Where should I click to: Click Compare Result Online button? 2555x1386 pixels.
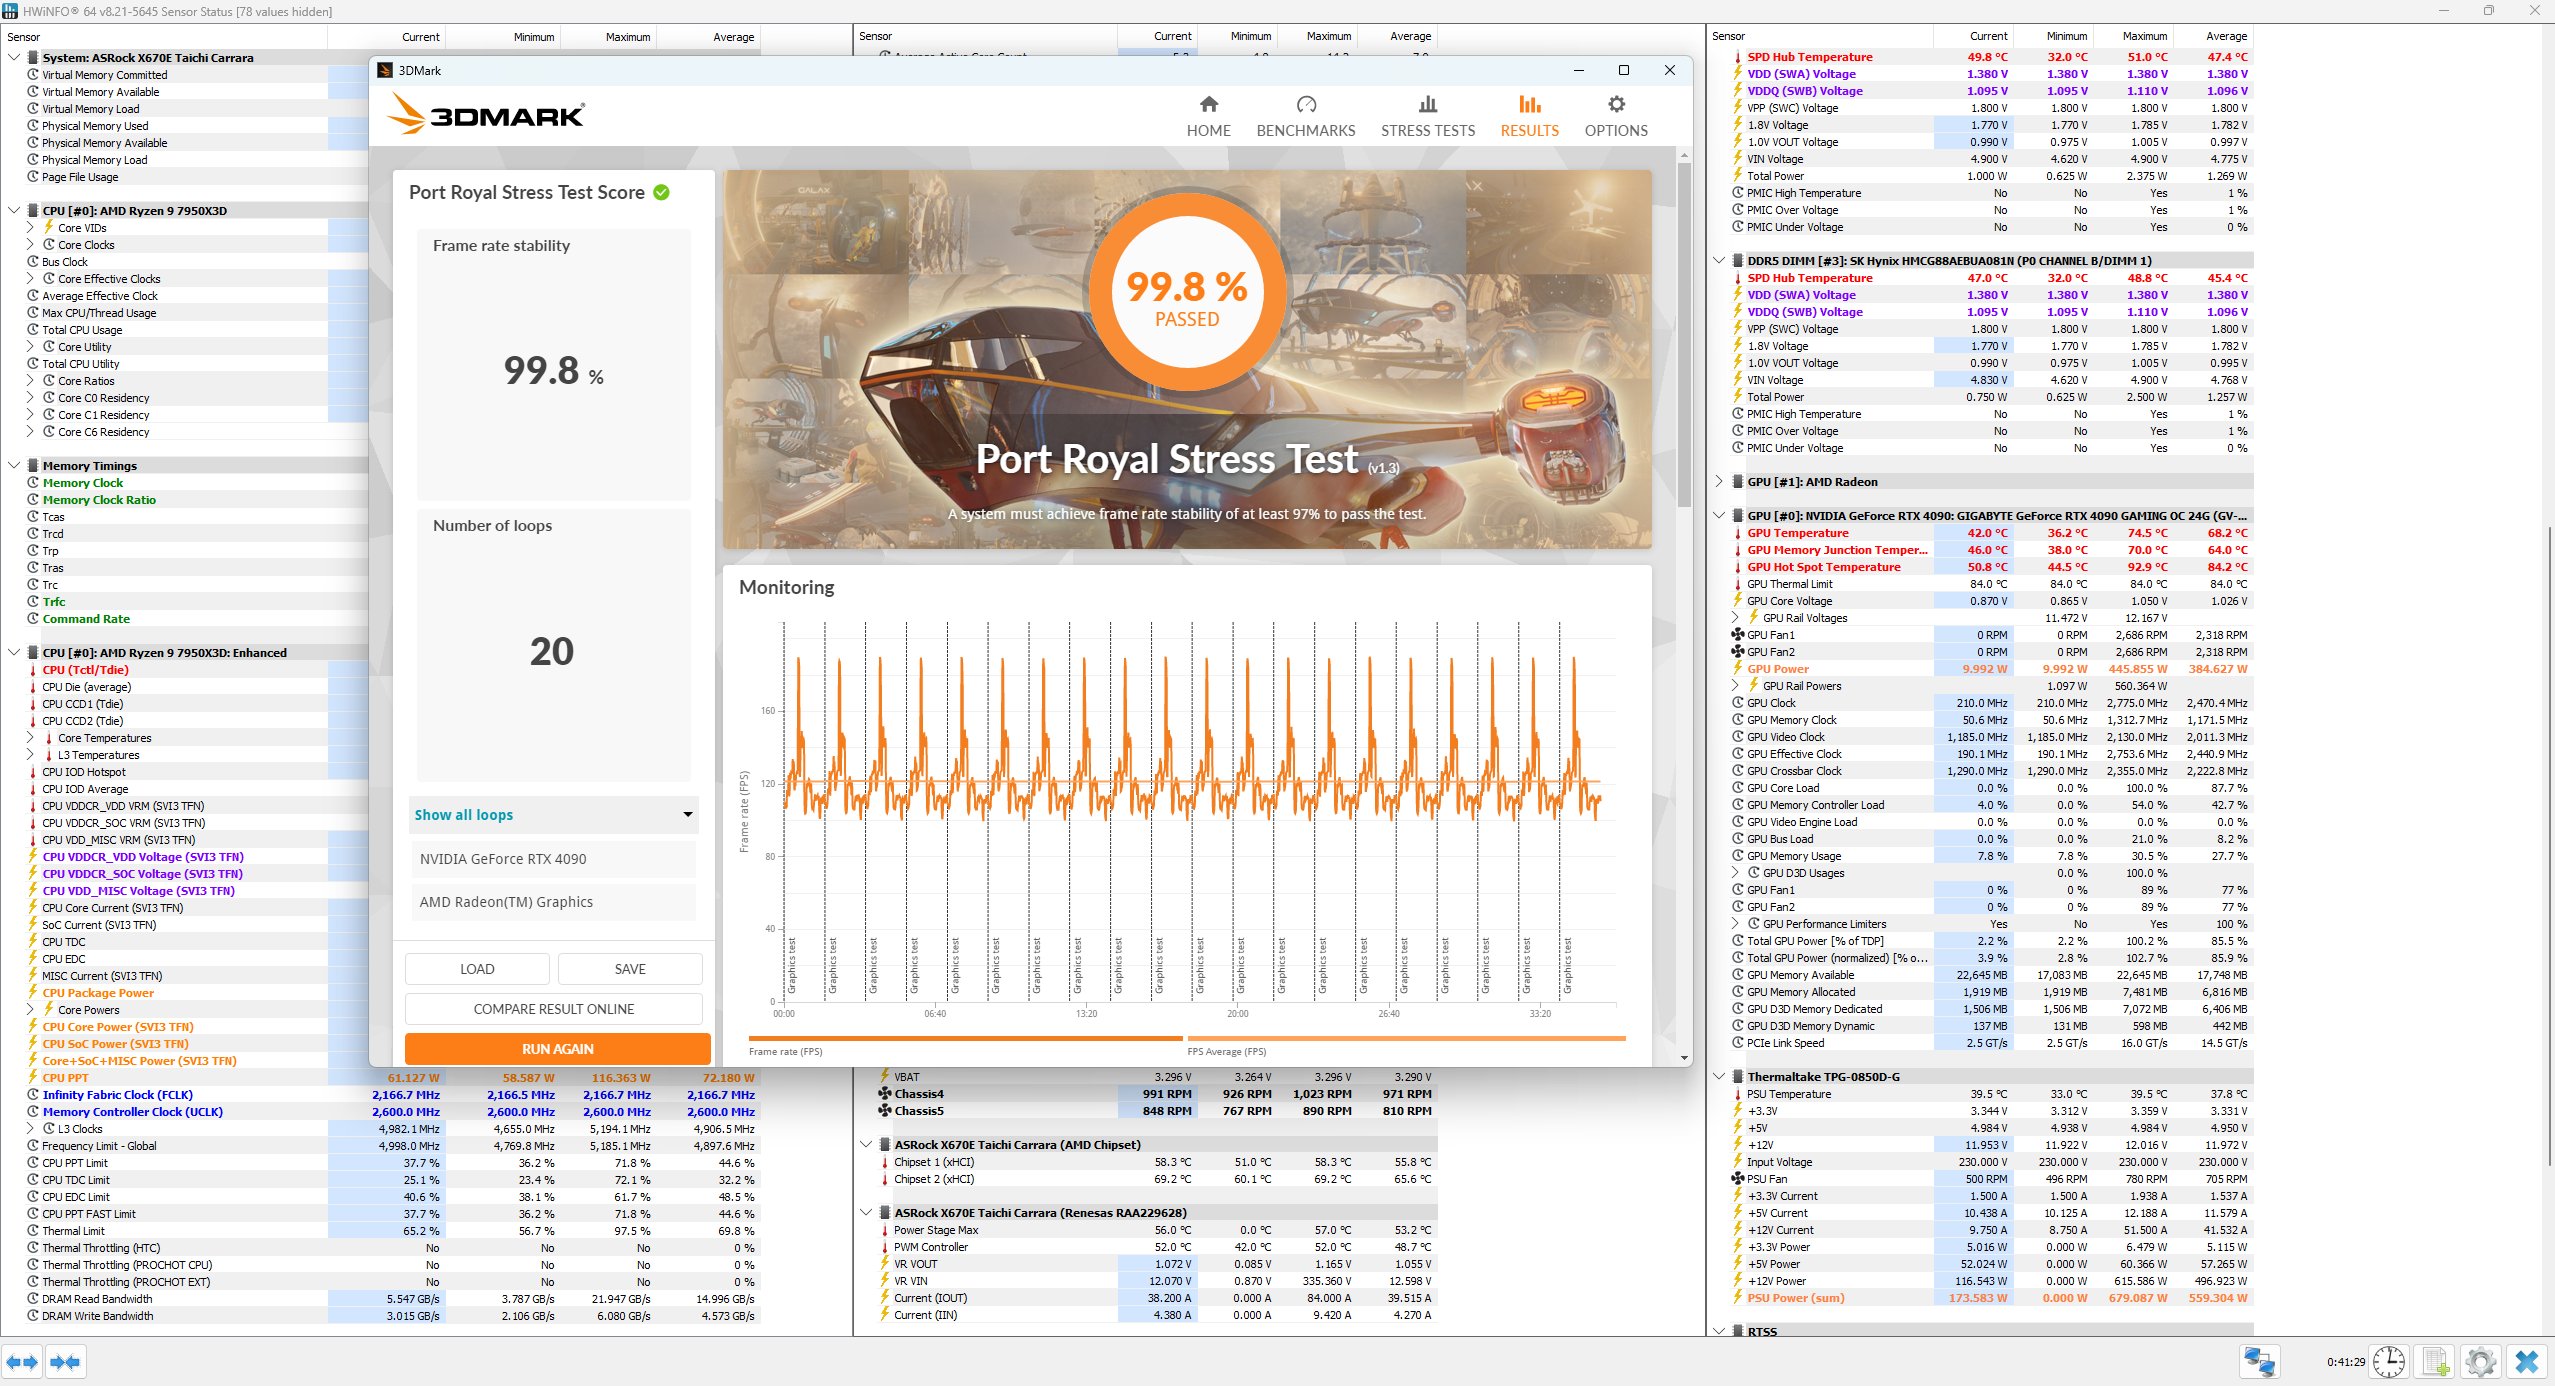tap(553, 1009)
